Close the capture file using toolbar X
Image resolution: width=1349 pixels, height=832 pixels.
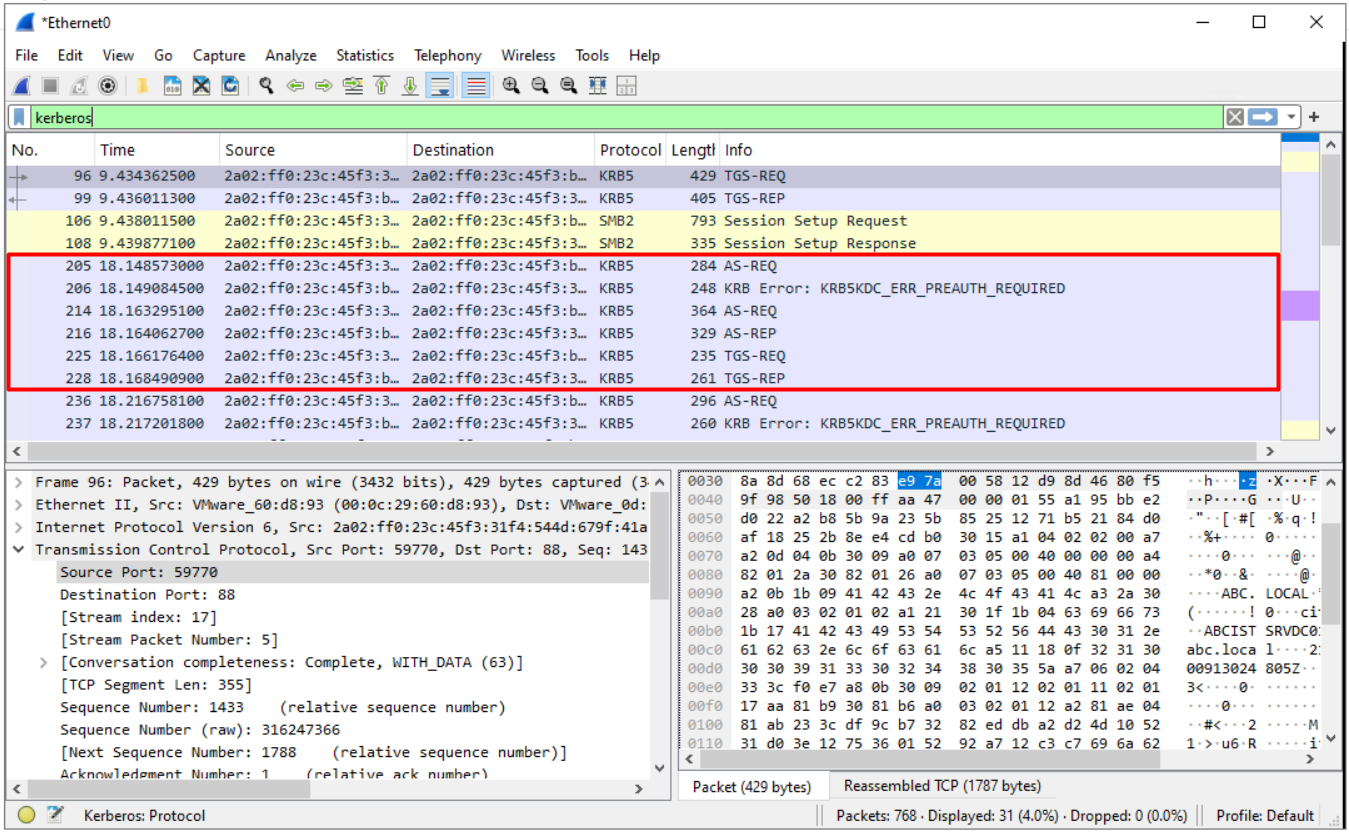[x=201, y=86]
